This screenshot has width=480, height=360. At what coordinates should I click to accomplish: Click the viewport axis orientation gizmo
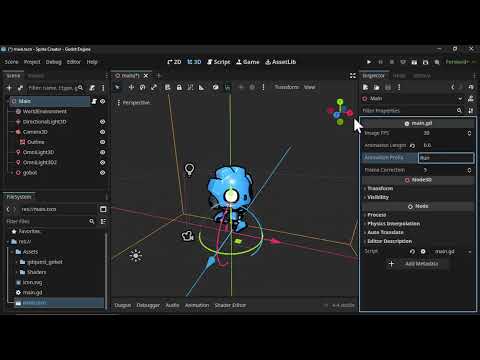click(340, 112)
